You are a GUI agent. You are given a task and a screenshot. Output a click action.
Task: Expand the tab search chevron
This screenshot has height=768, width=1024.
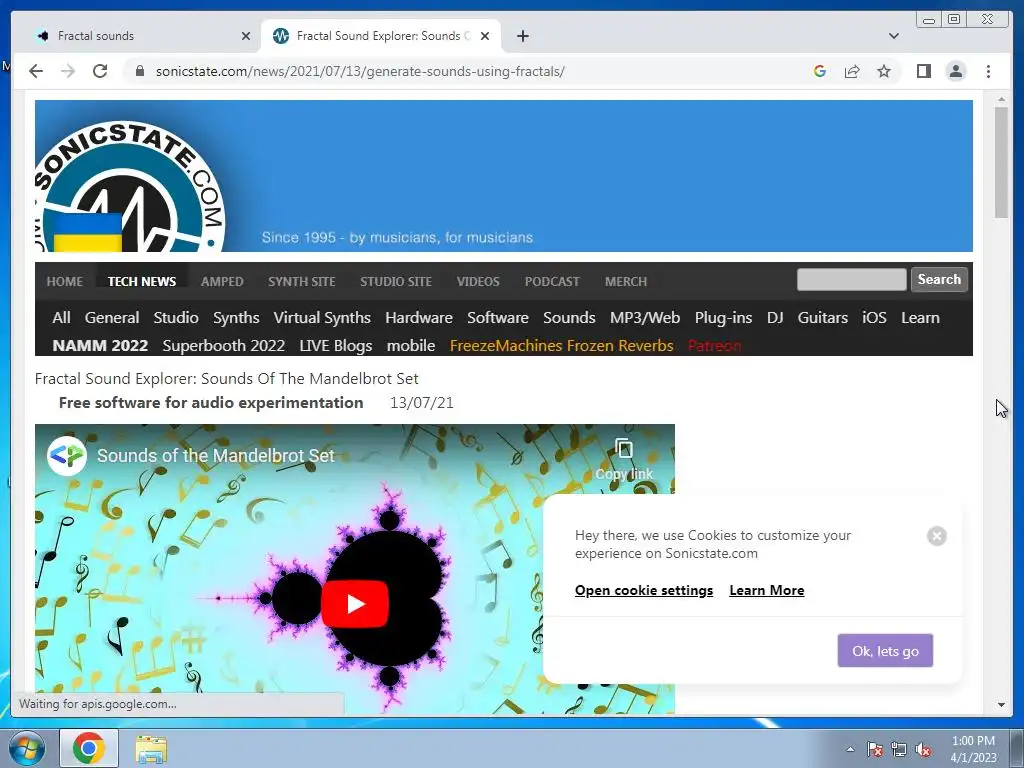pos(893,36)
